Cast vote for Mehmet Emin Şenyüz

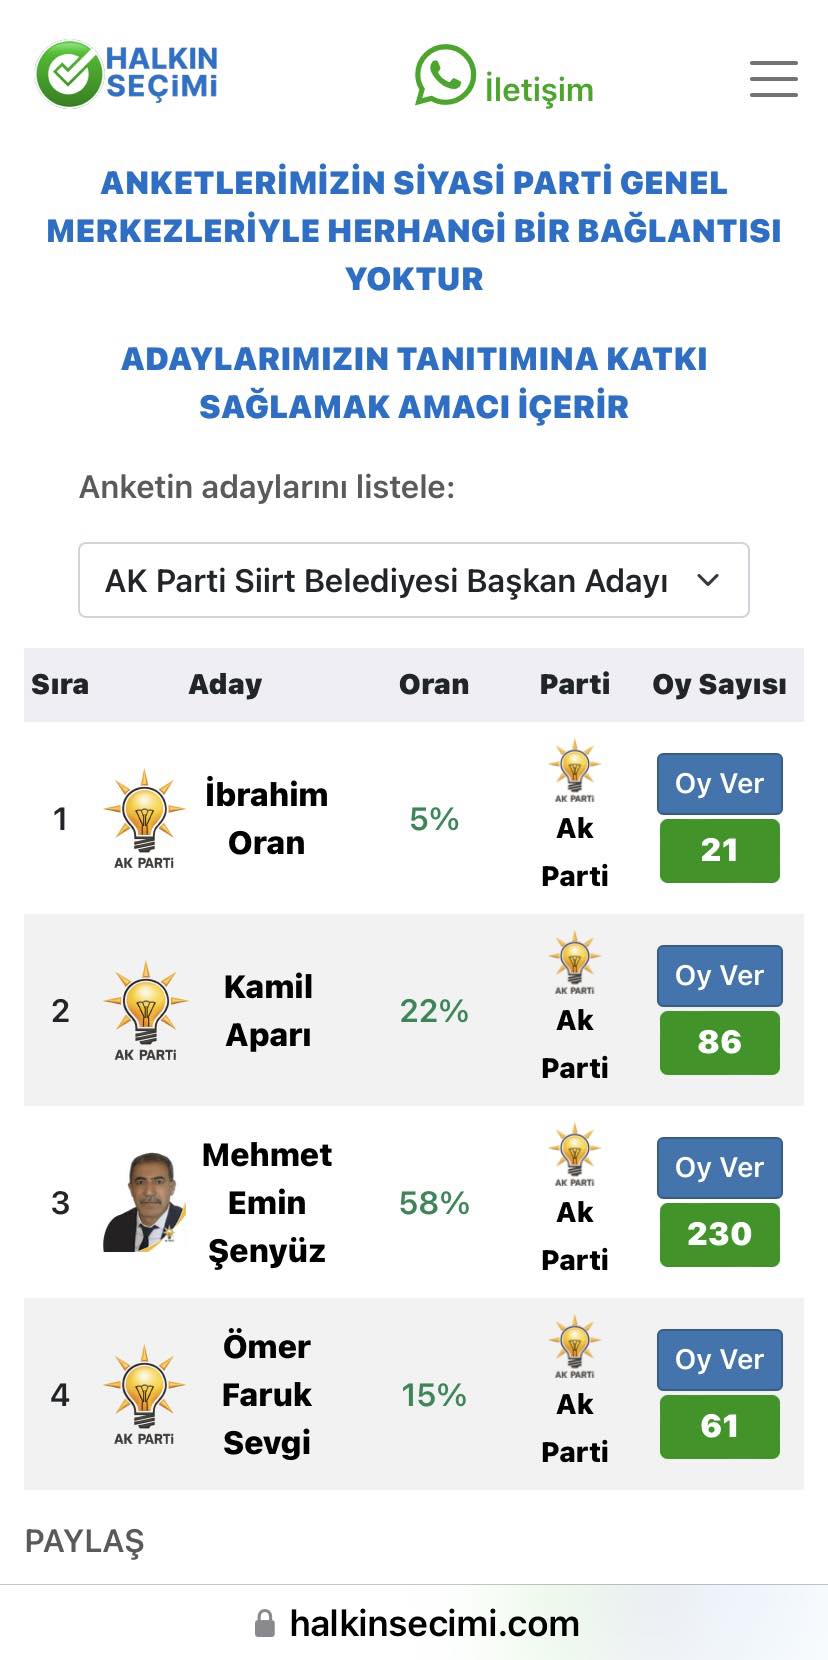pyautogui.click(x=719, y=1167)
